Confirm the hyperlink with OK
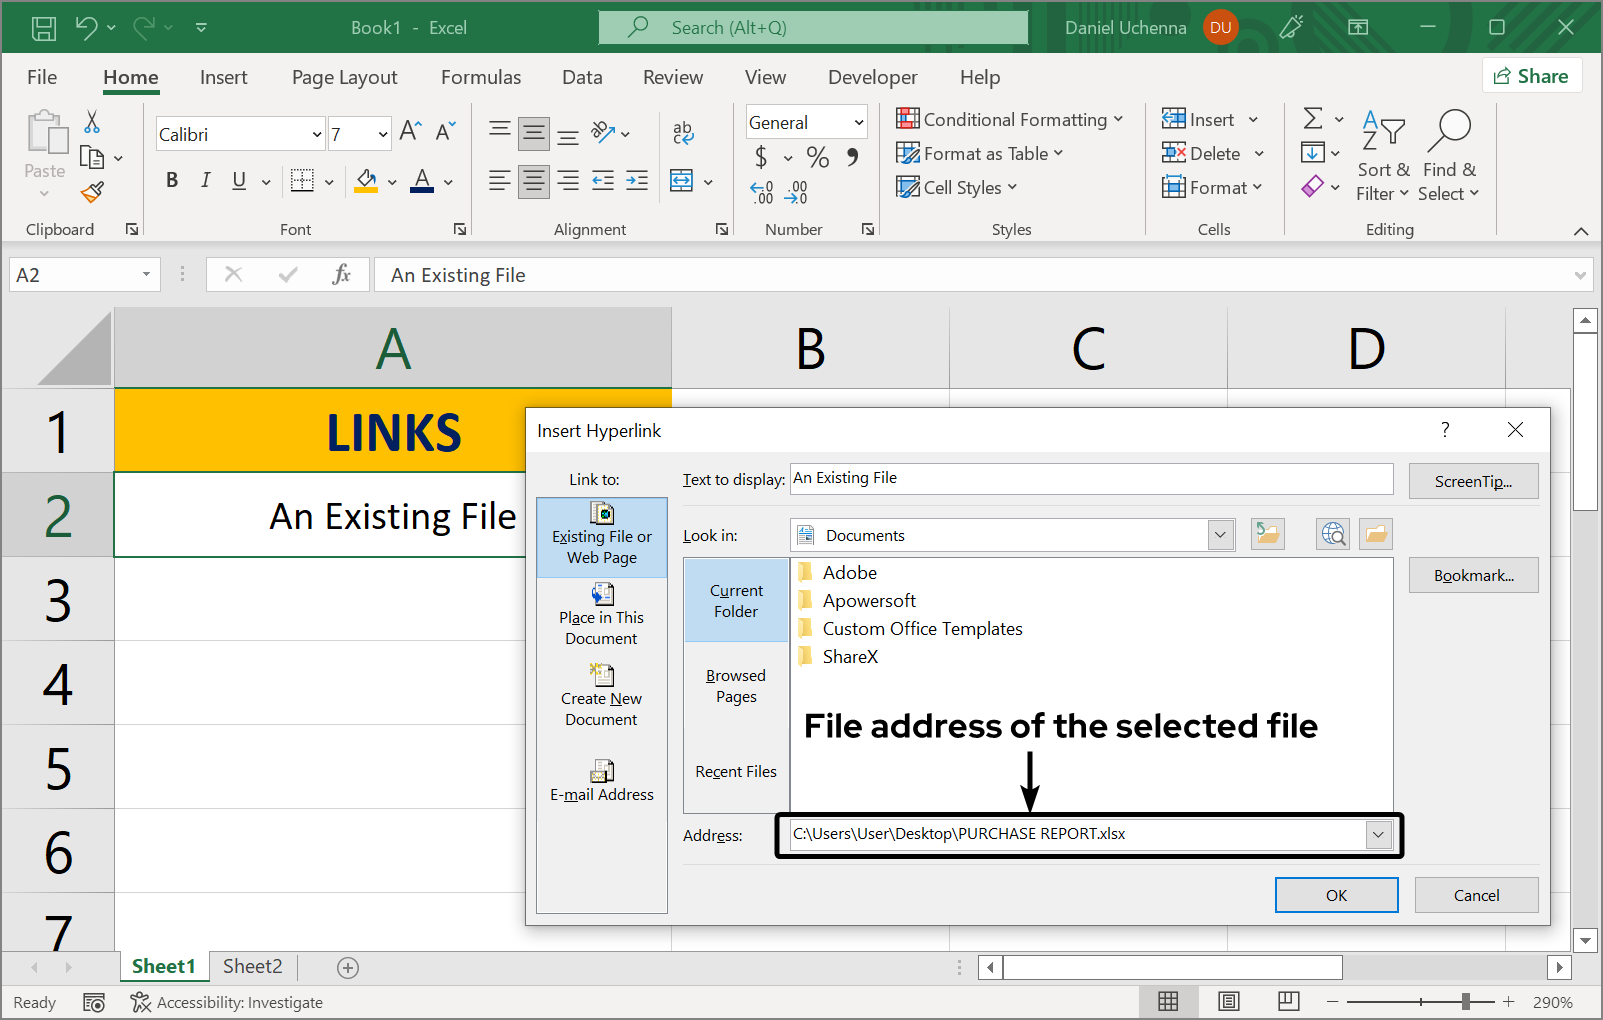 pos(1336,894)
